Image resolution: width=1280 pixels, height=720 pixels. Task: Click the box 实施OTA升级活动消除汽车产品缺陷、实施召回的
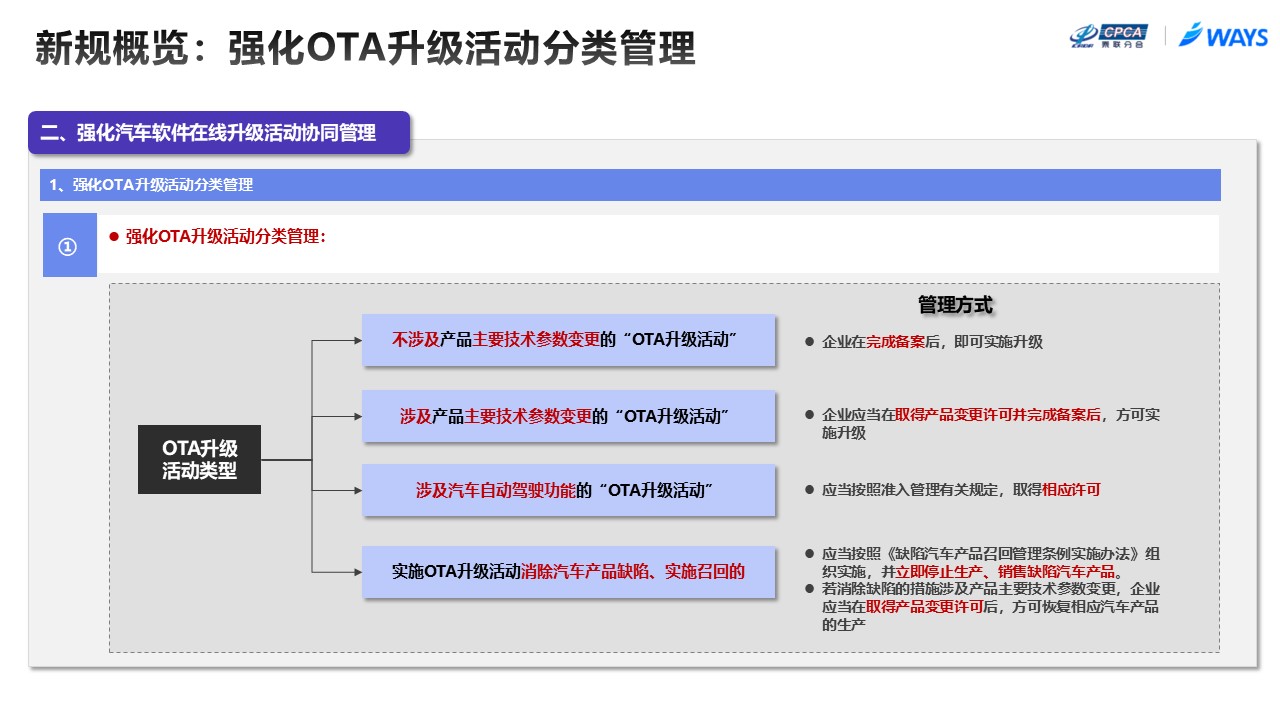[x=568, y=572]
